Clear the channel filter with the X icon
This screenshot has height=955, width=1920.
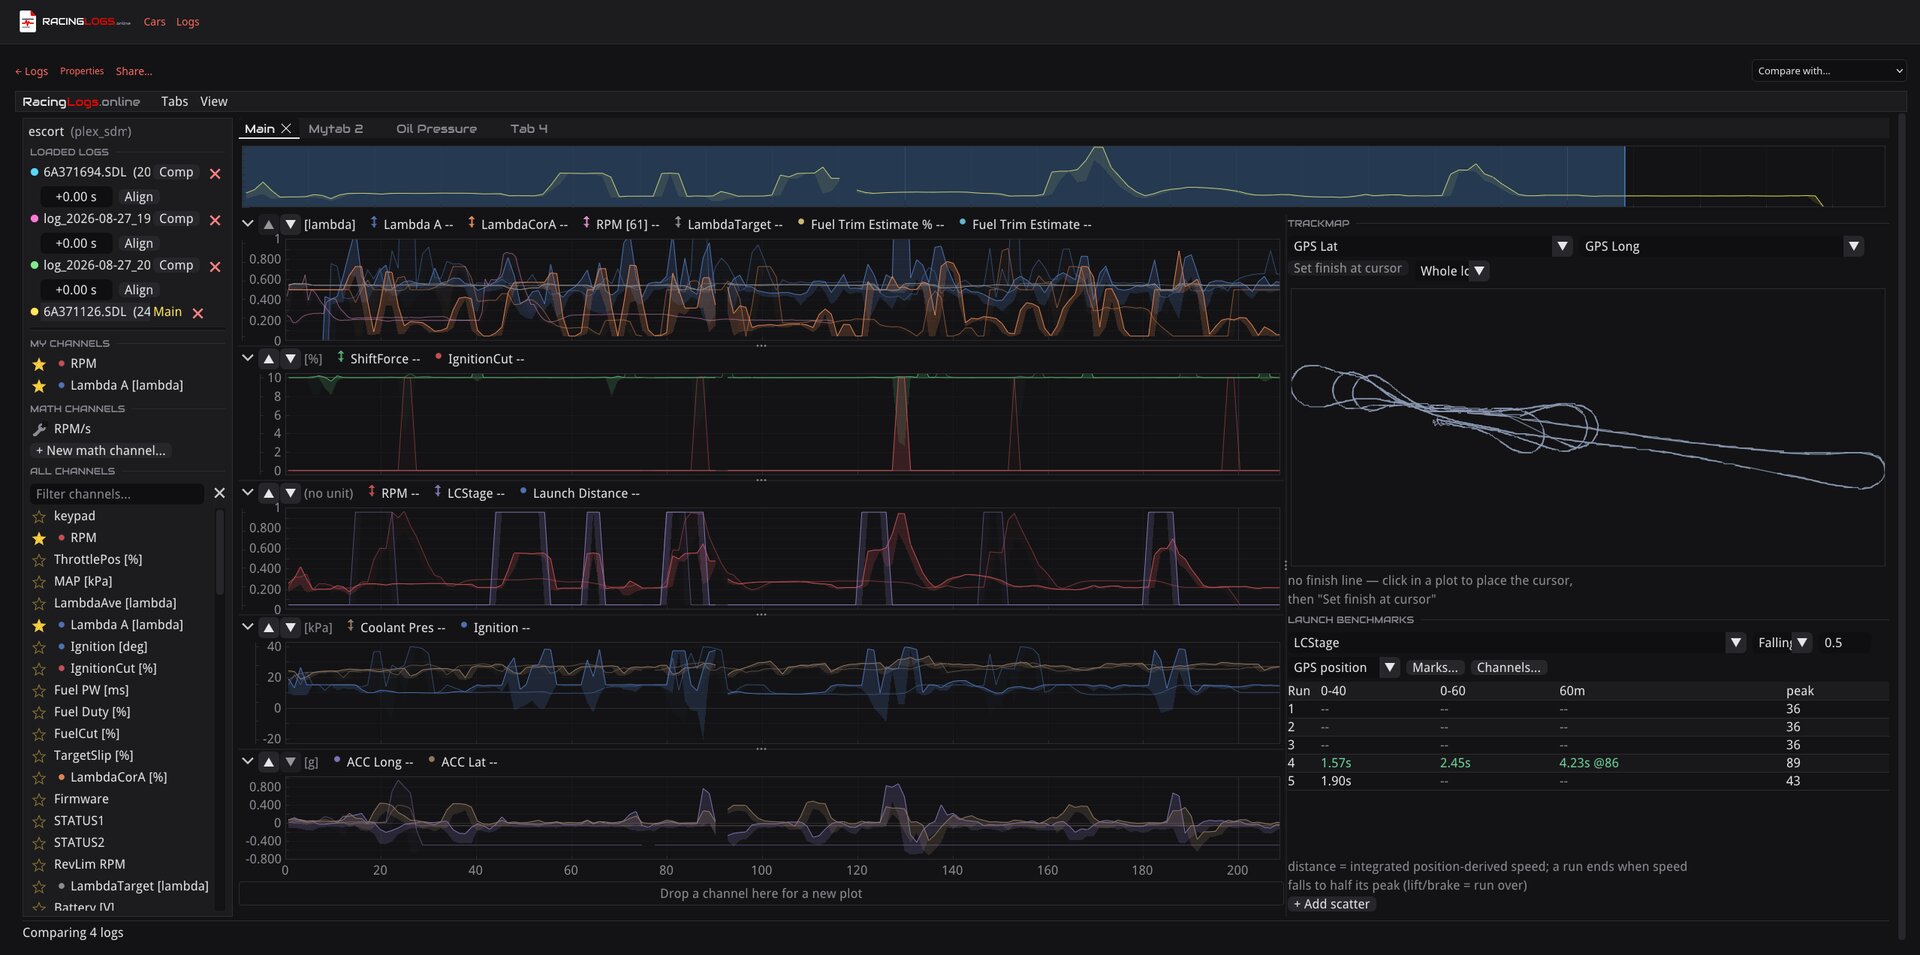[x=220, y=493]
